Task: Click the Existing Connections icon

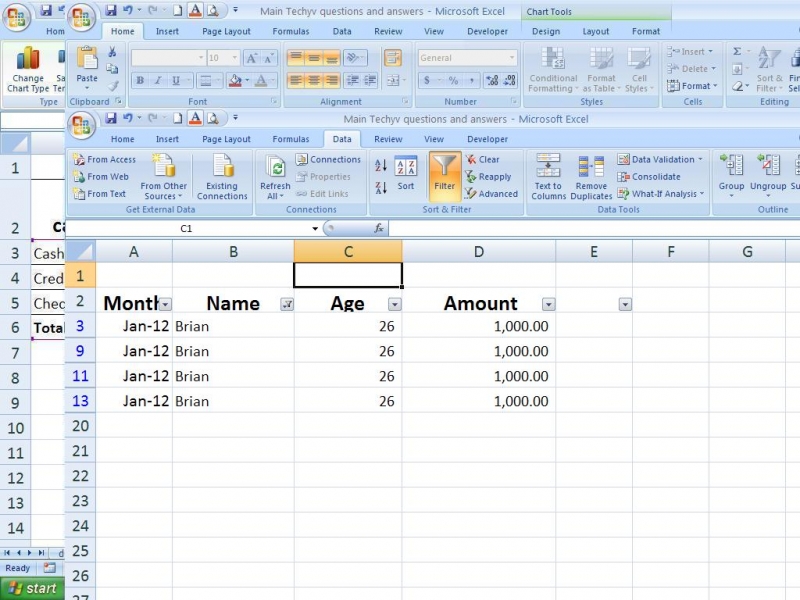Action: (x=222, y=177)
